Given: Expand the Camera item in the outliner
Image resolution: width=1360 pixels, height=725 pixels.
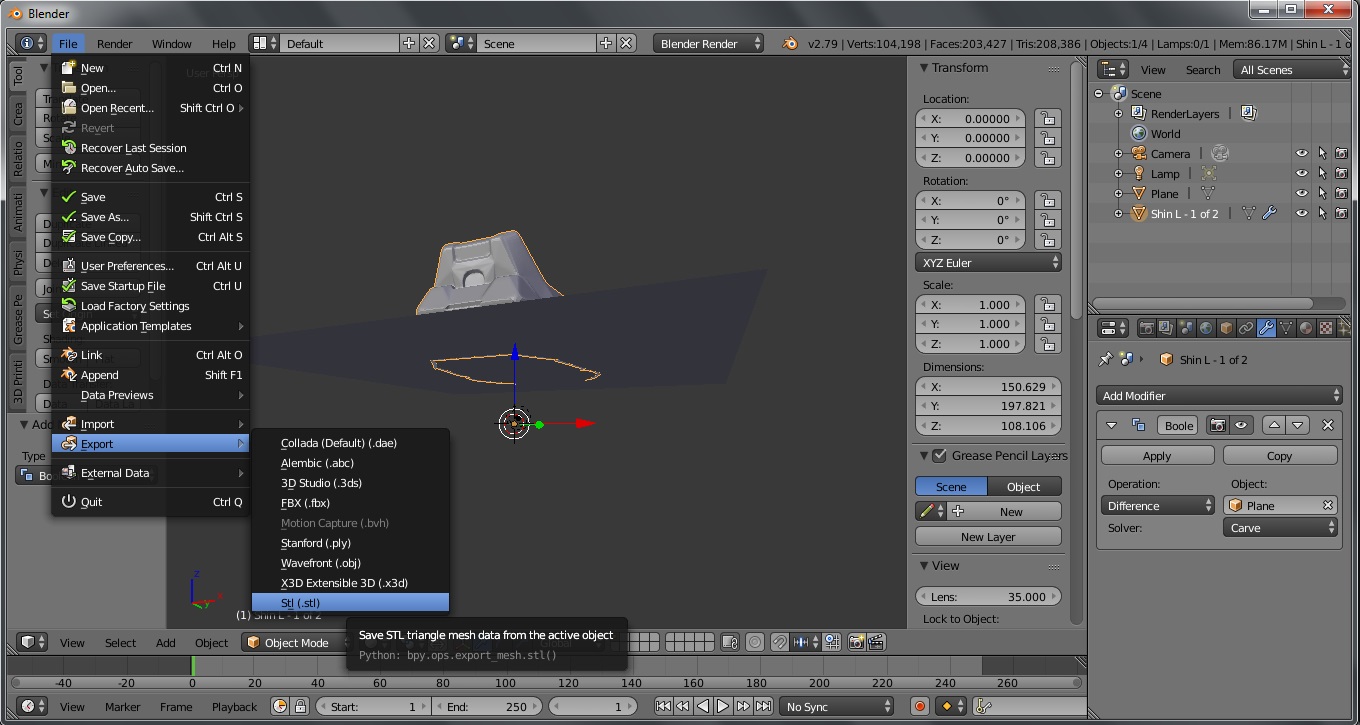Looking at the screenshot, I should click(x=1119, y=153).
